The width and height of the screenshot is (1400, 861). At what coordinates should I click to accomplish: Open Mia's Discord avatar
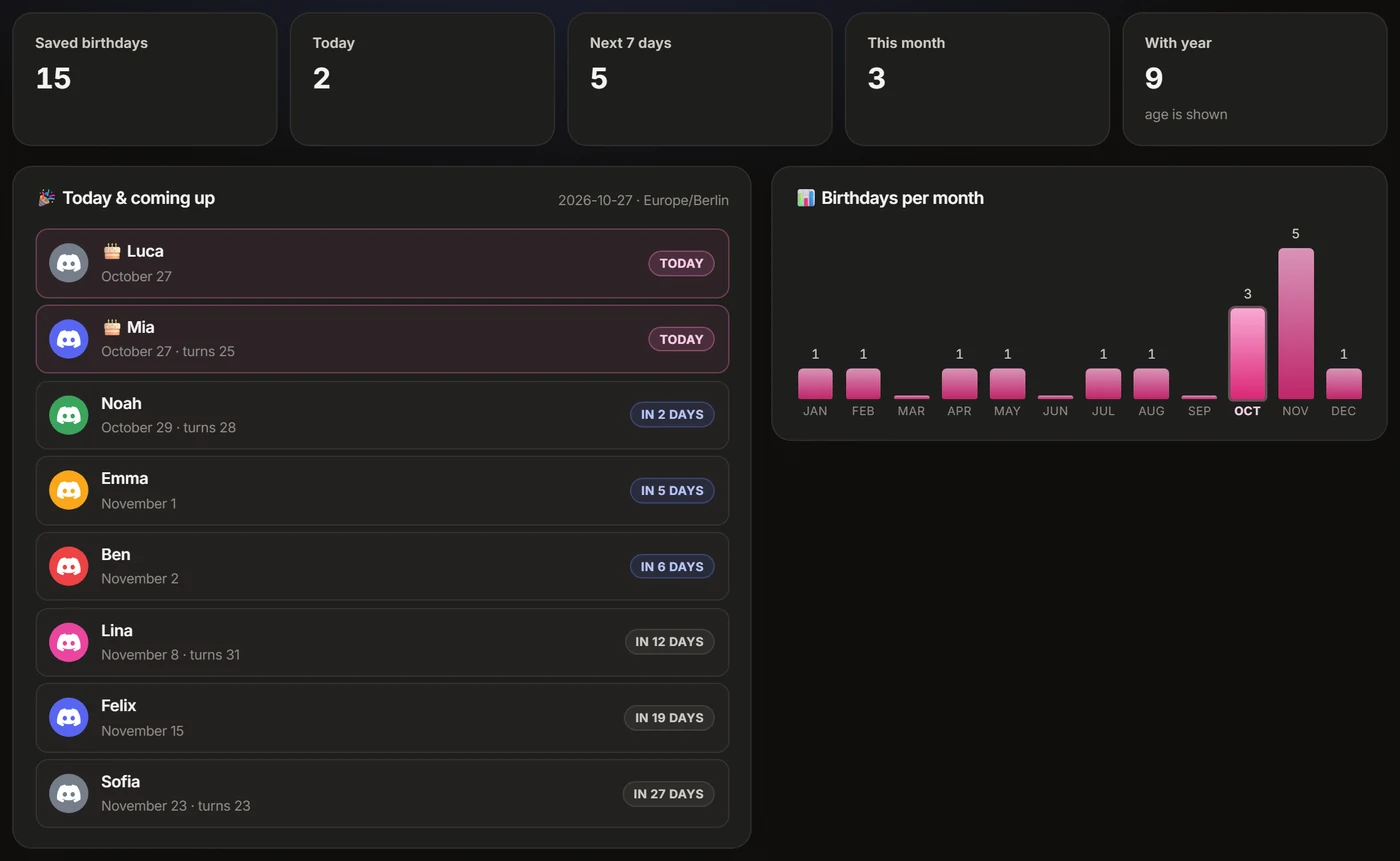pos(69,339)
